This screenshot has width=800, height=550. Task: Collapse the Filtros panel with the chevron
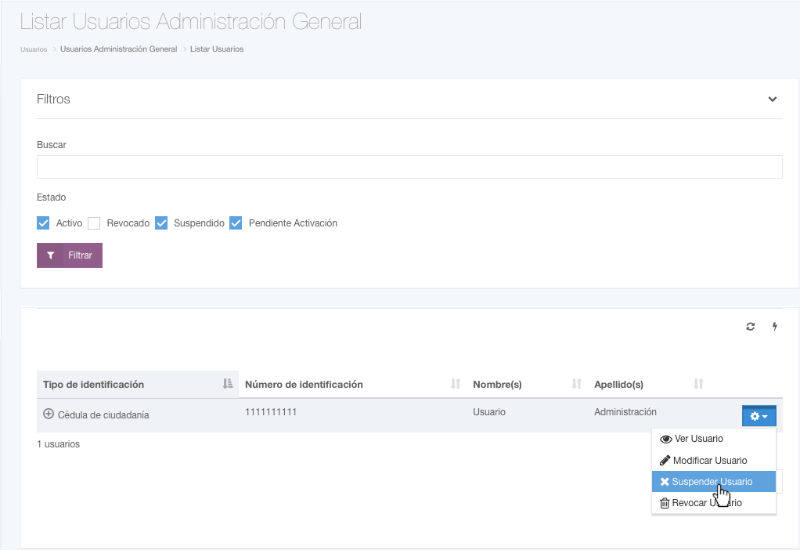(x=772, y=99)
